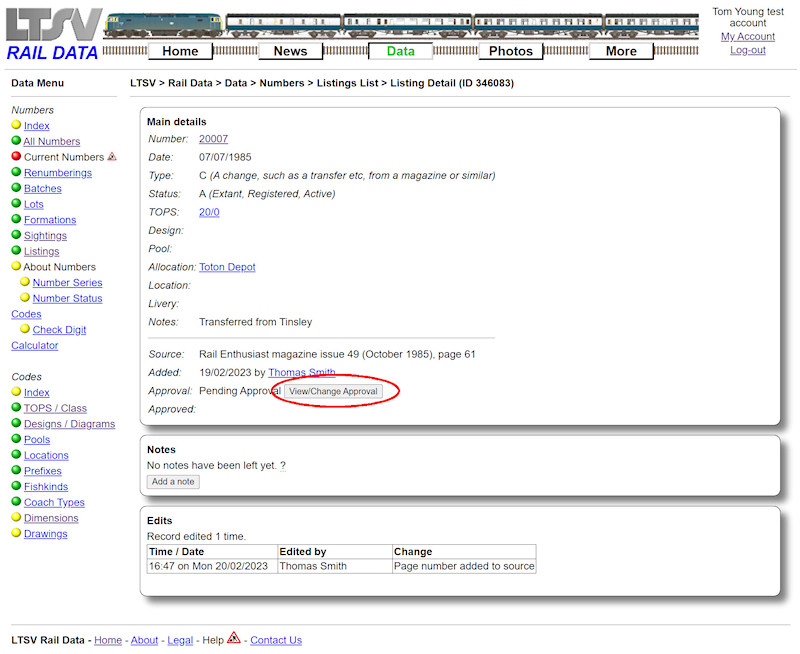
Task: Switch to the Photos tab
Action: [510, 50]
